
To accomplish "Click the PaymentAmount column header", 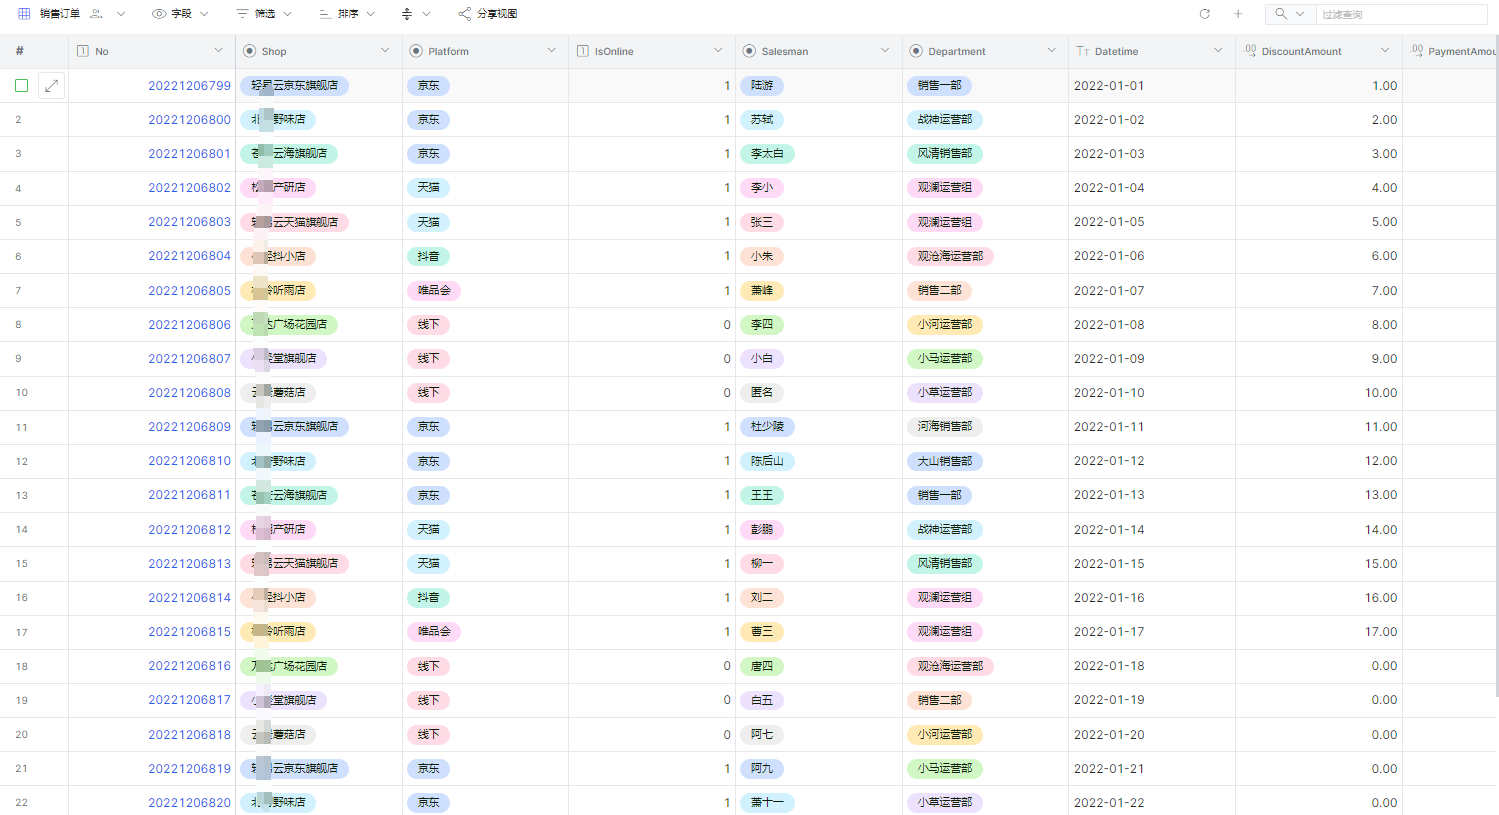I will pyautogui.click(x=1451, y=51).
